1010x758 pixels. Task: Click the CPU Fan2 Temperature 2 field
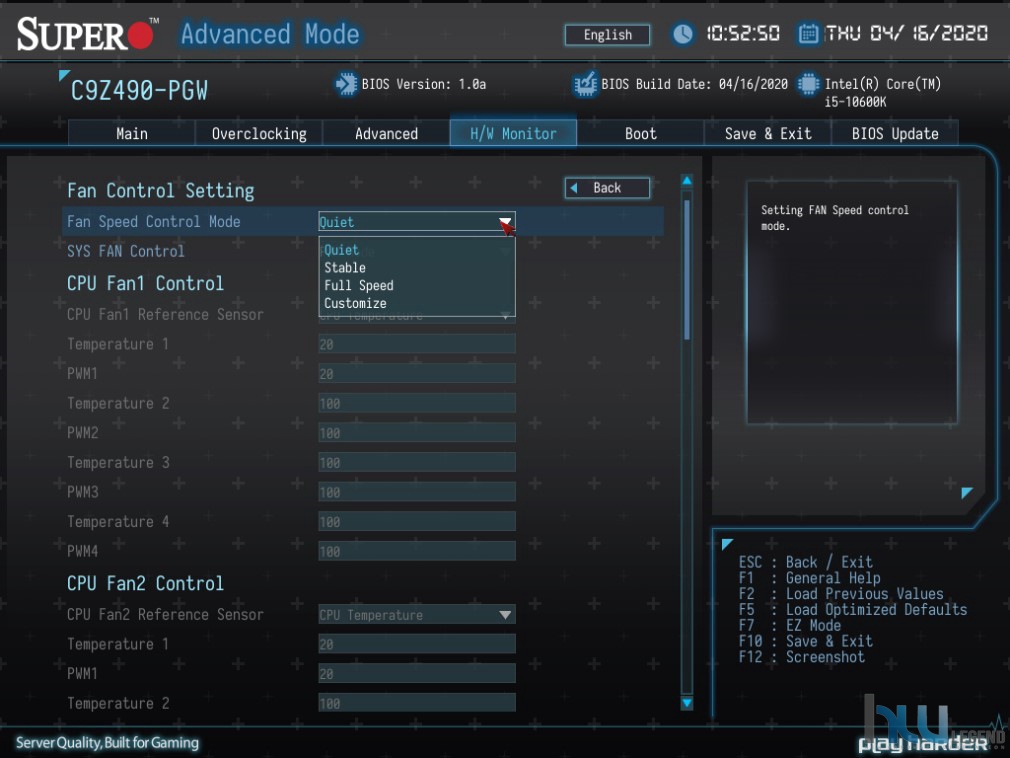click(x=417, y=703)
